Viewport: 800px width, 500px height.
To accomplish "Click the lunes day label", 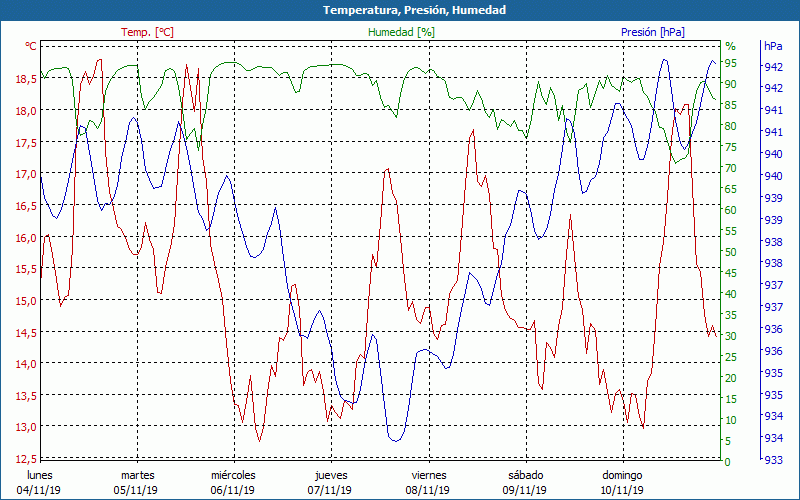I will [40, 475].
